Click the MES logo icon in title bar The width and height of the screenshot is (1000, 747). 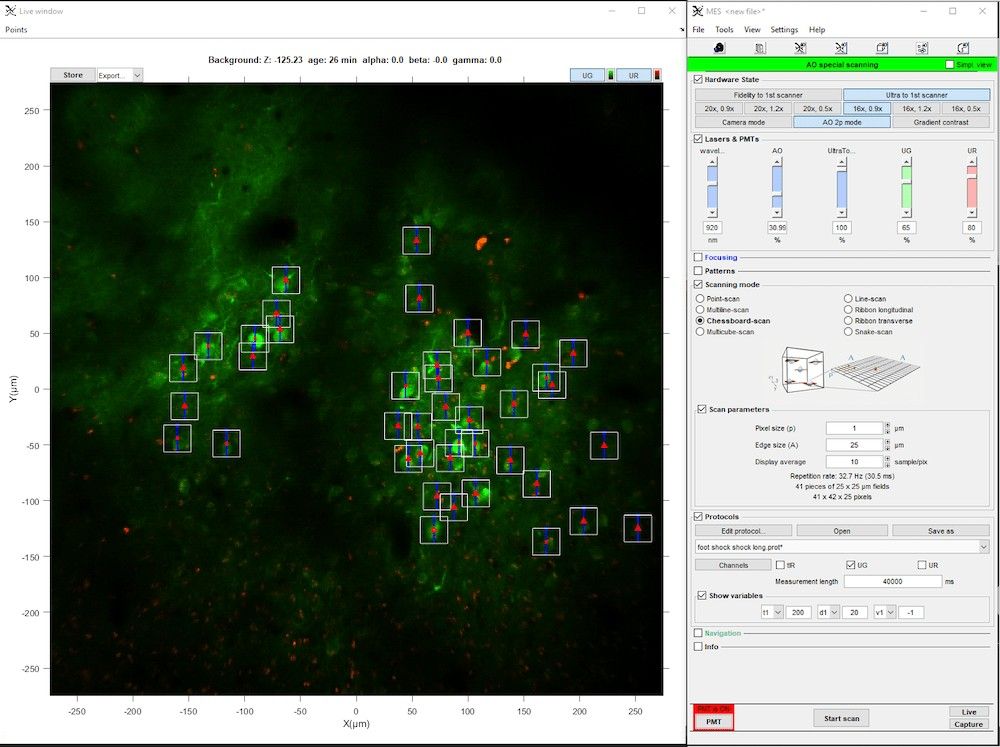(698, 11)
